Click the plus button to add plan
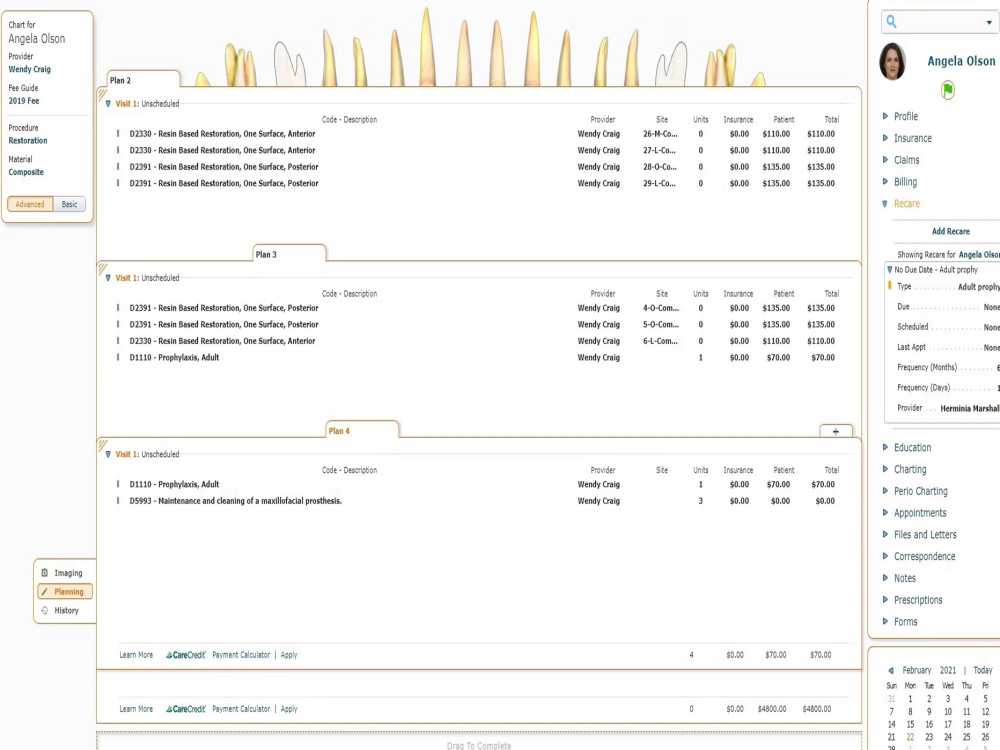This screenshot has height=750, width=1000. pyautogui.click(x=835, y=432)
